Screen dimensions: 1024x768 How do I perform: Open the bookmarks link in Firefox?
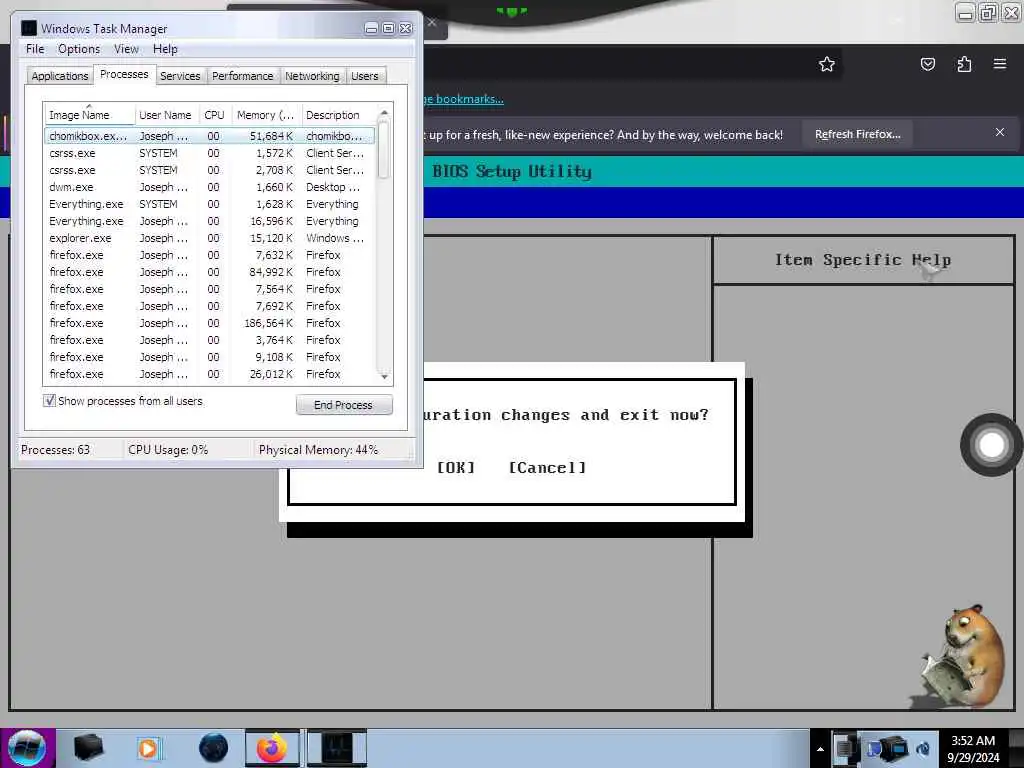[x=463, y=99]
